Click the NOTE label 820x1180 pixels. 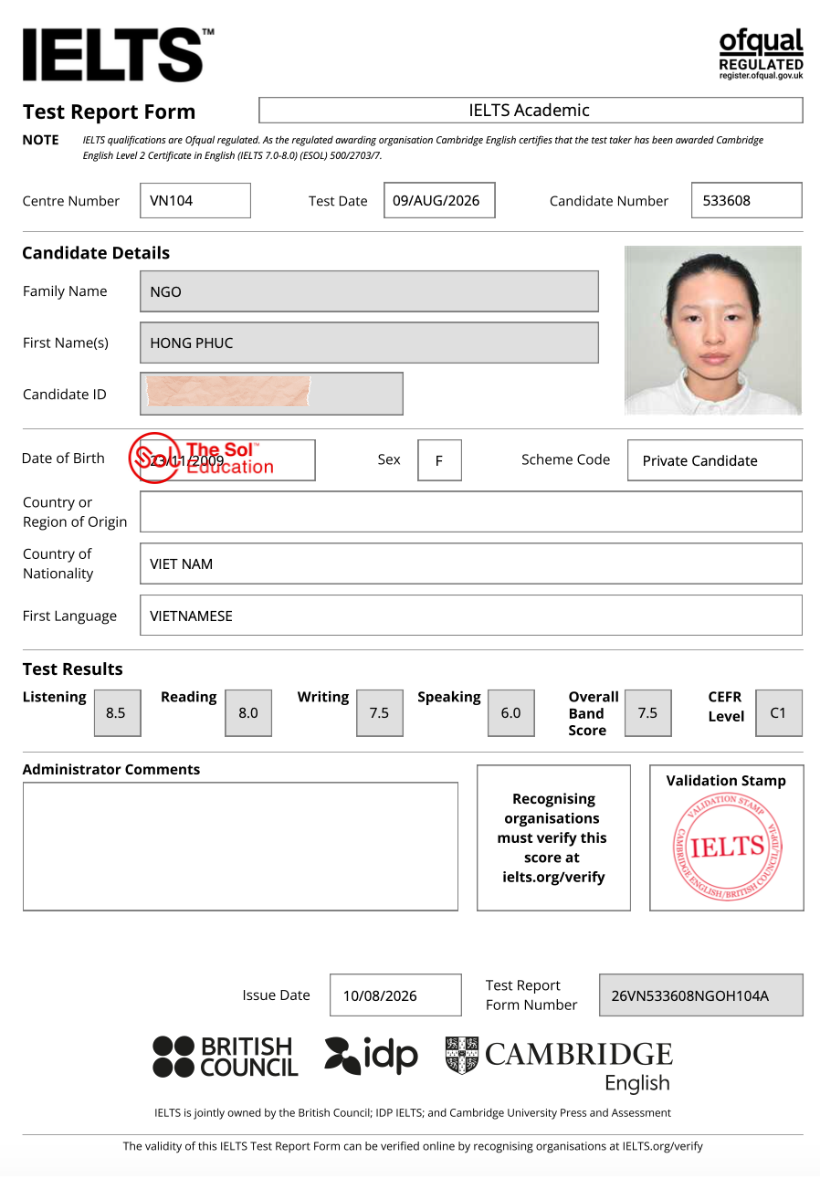pos(41,140)
